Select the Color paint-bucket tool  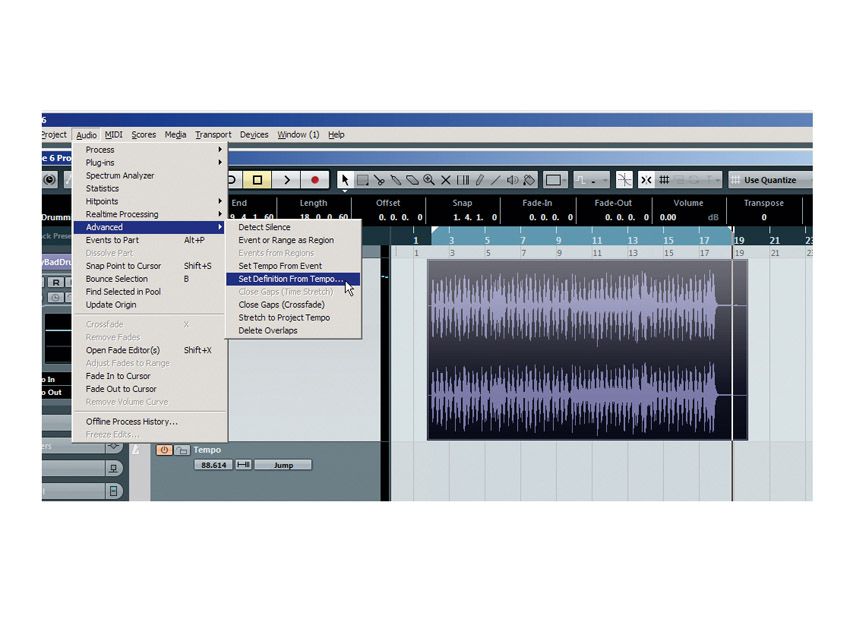(528, 180)
